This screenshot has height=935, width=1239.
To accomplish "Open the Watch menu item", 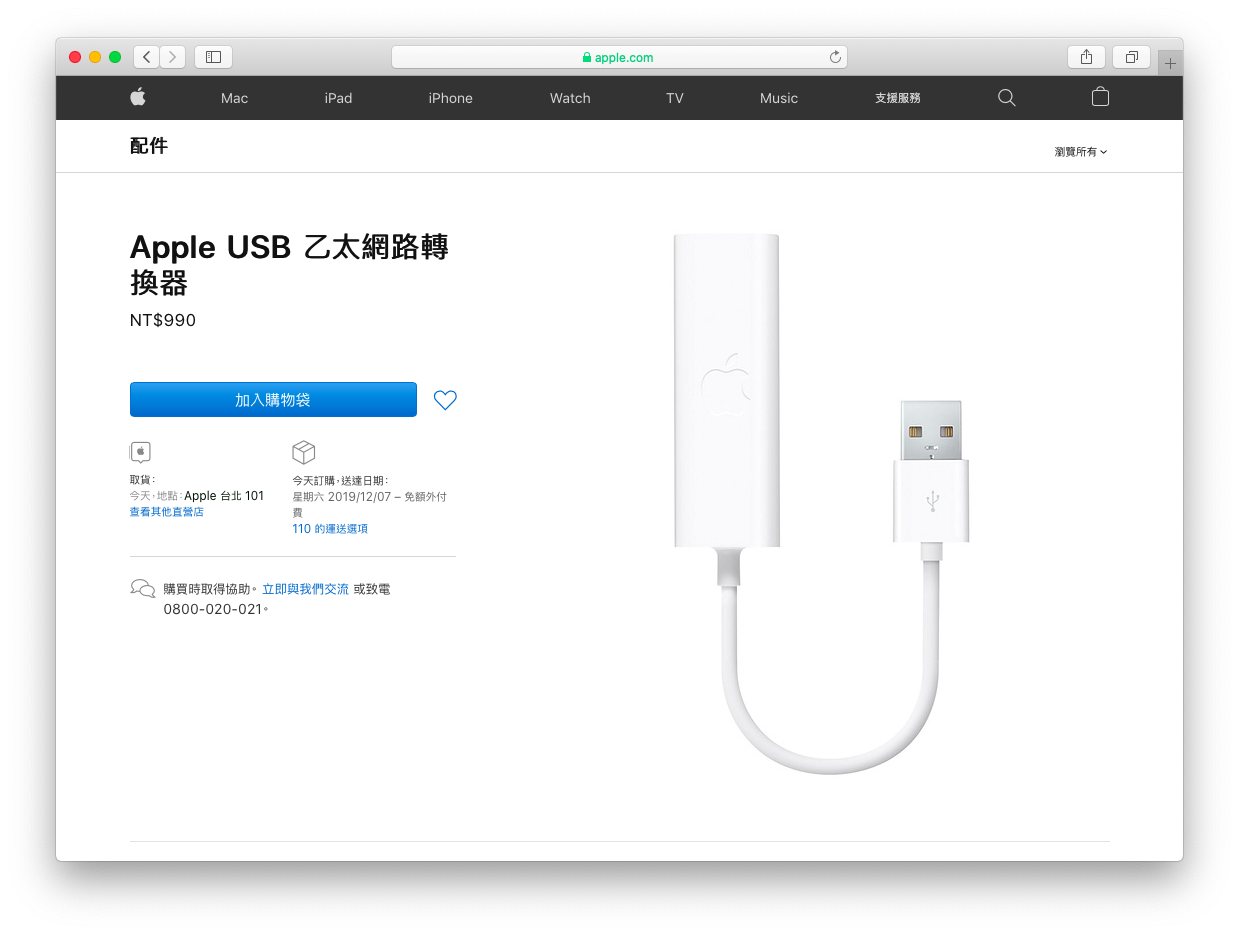I will pyautogui.click(x=570, y=98).
